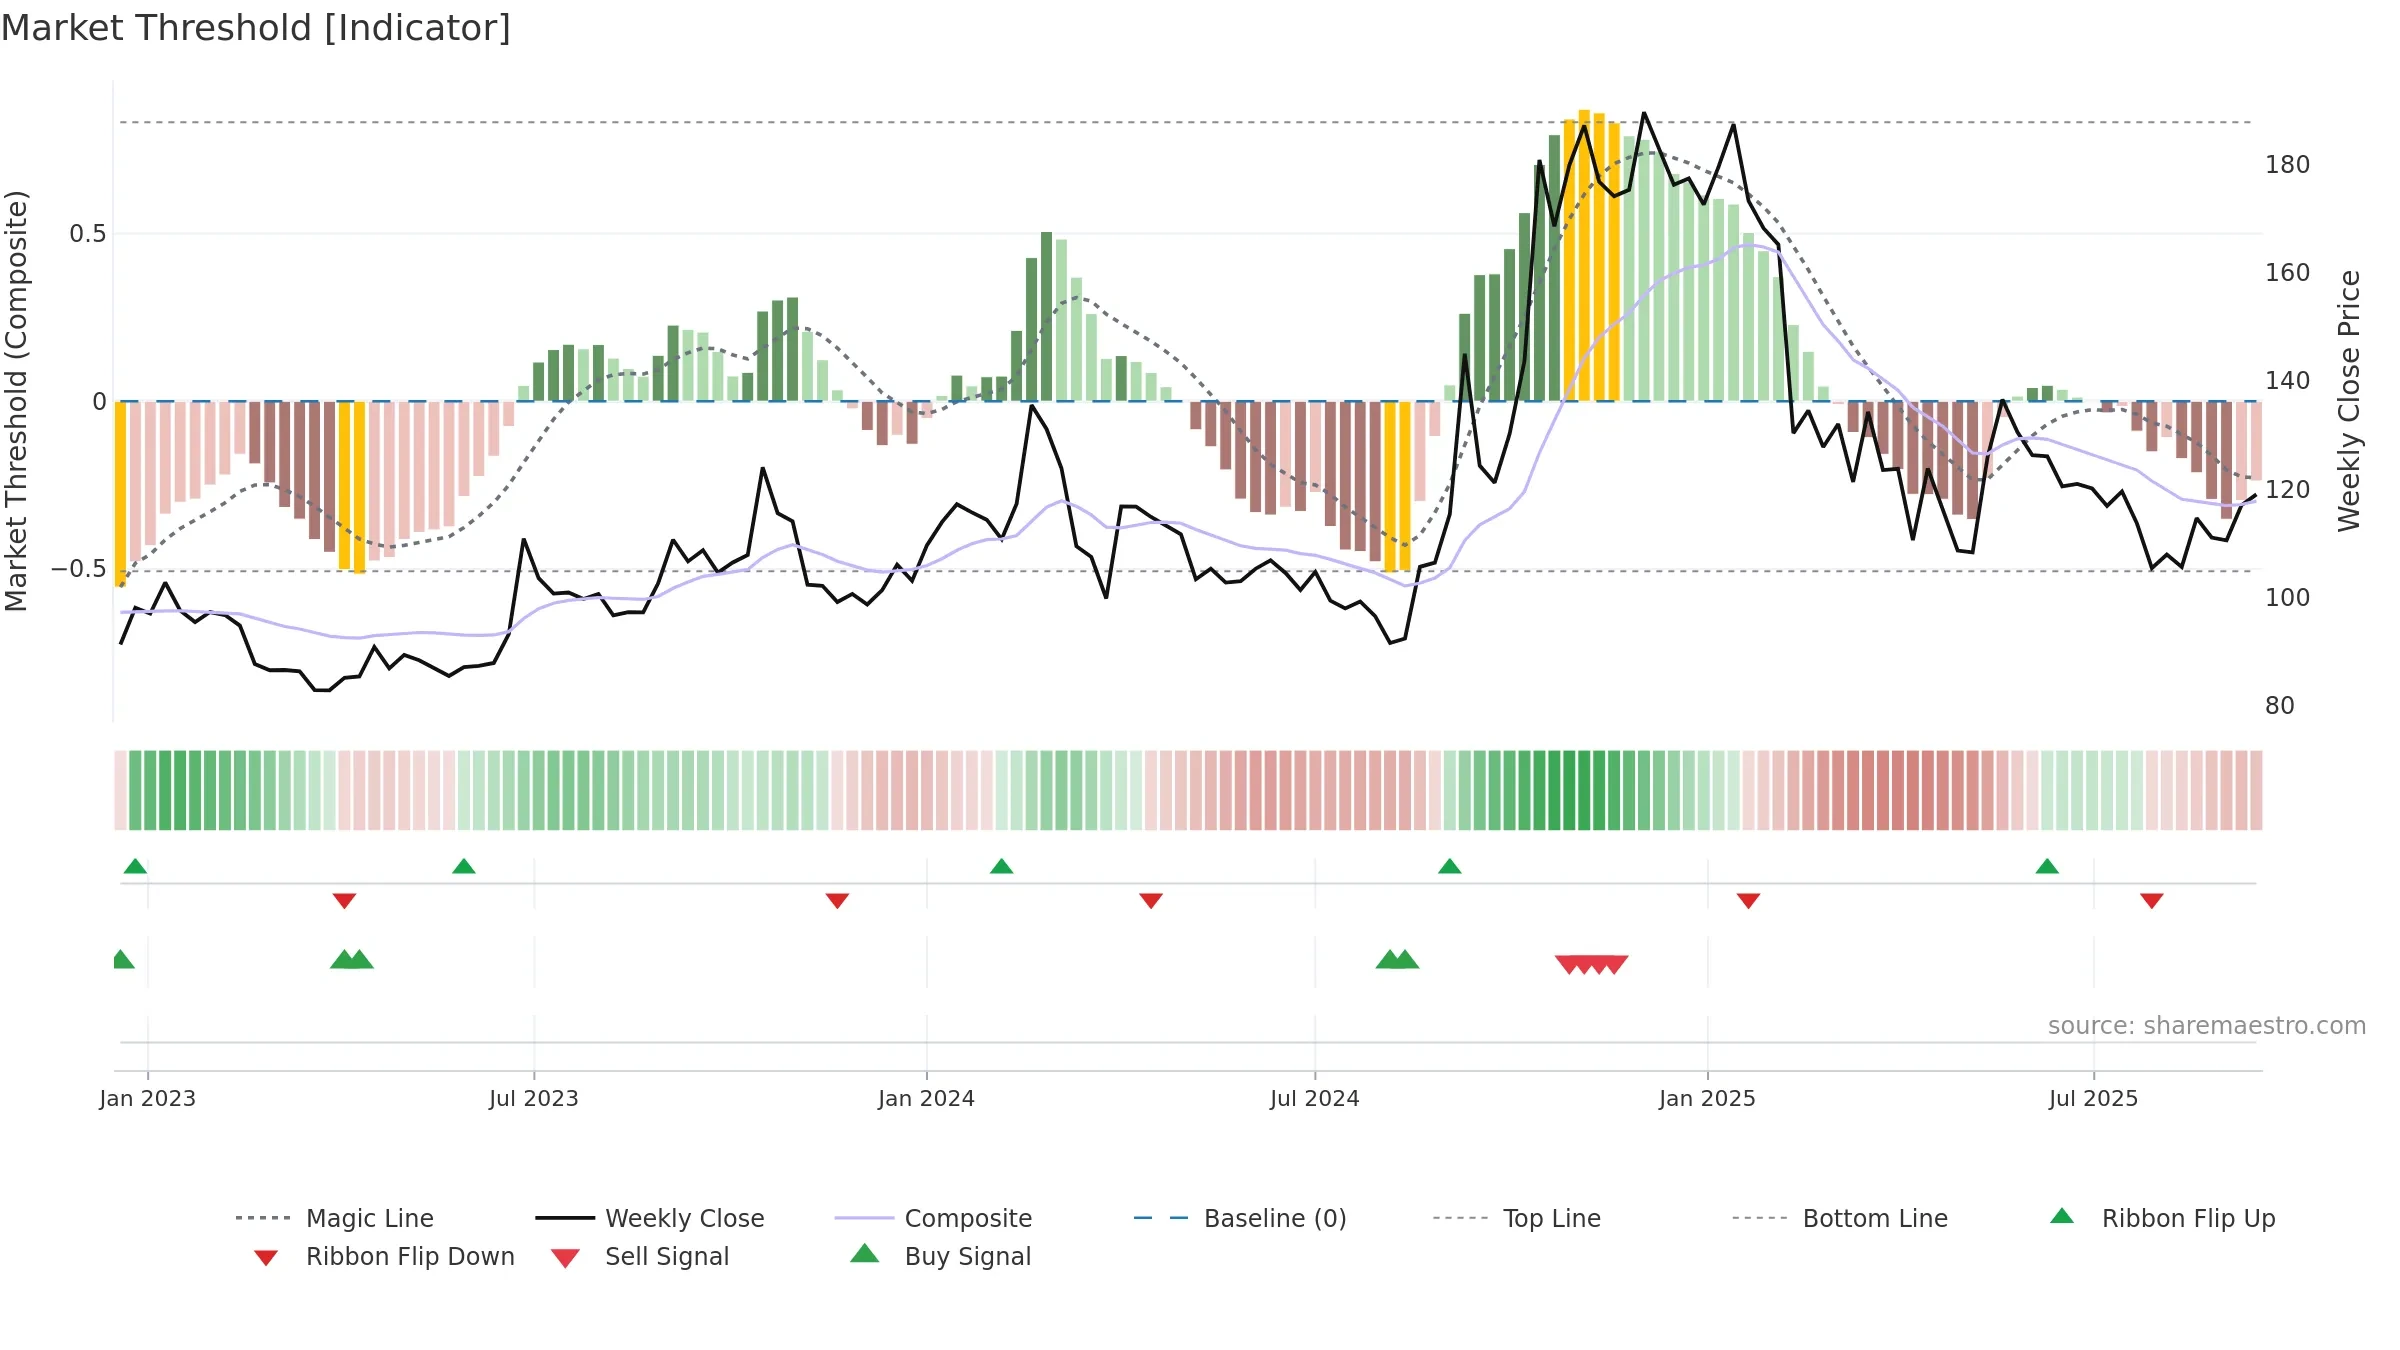Screen dimensions: 2400x1350
Task: Click the 100 price tick label
Action: point(2287,598)
